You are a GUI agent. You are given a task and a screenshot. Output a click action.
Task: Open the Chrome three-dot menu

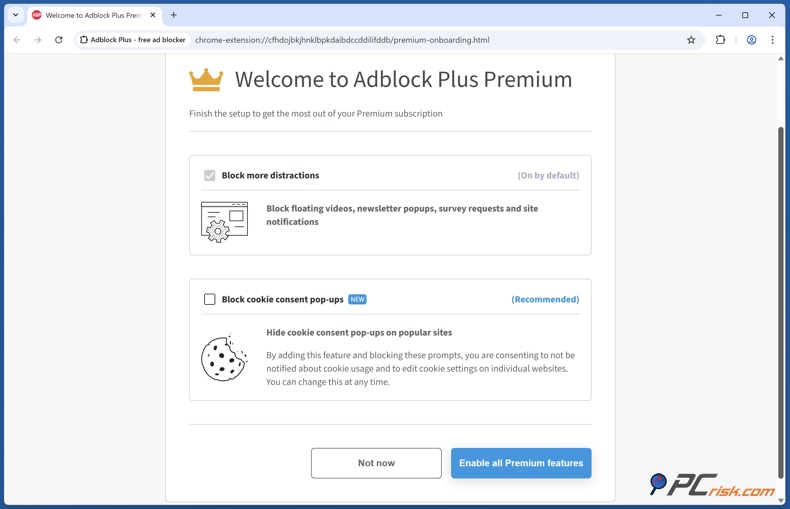coord(772,40)
